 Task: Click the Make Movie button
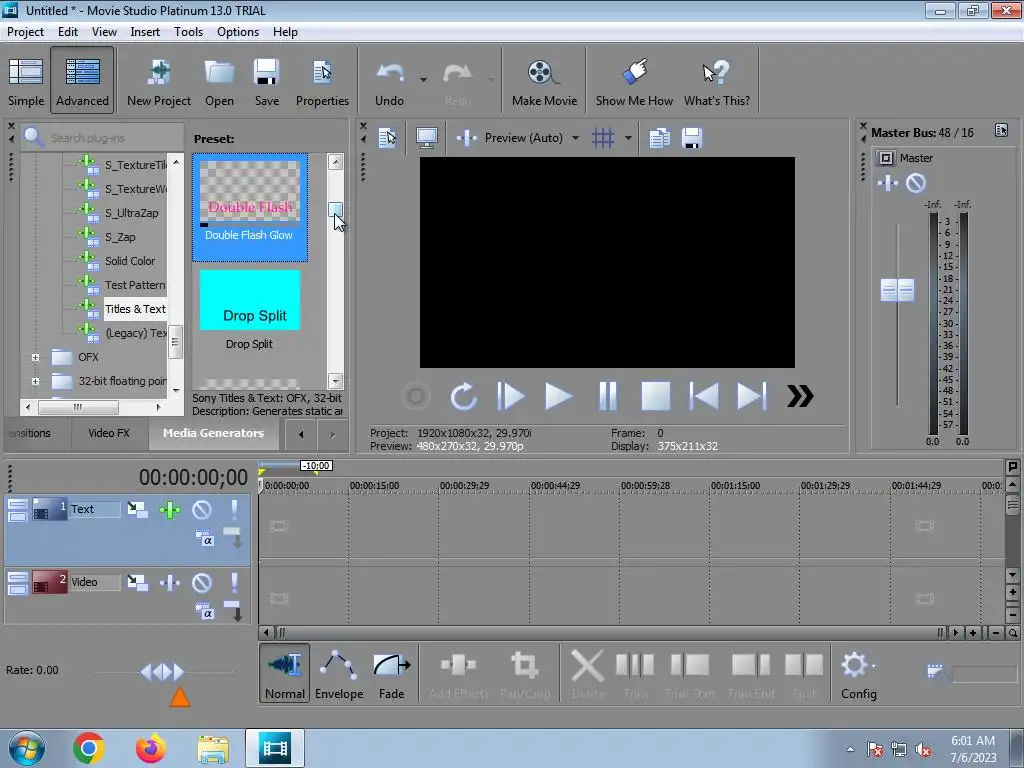point(544,82)
